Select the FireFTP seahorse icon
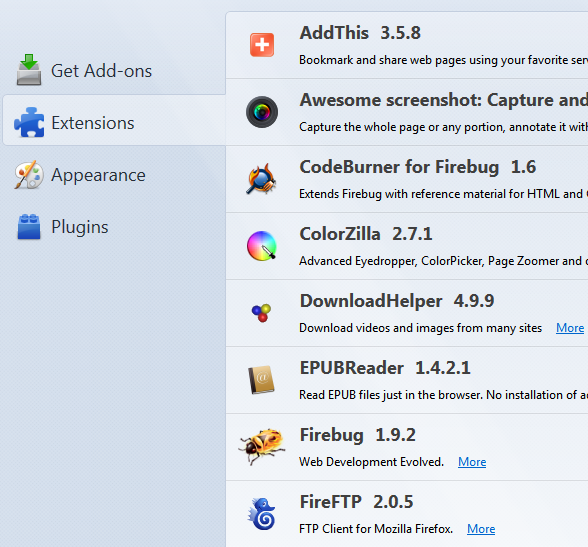Image resolution: width=588 pixels, height=547 pixels. (261, 514)
